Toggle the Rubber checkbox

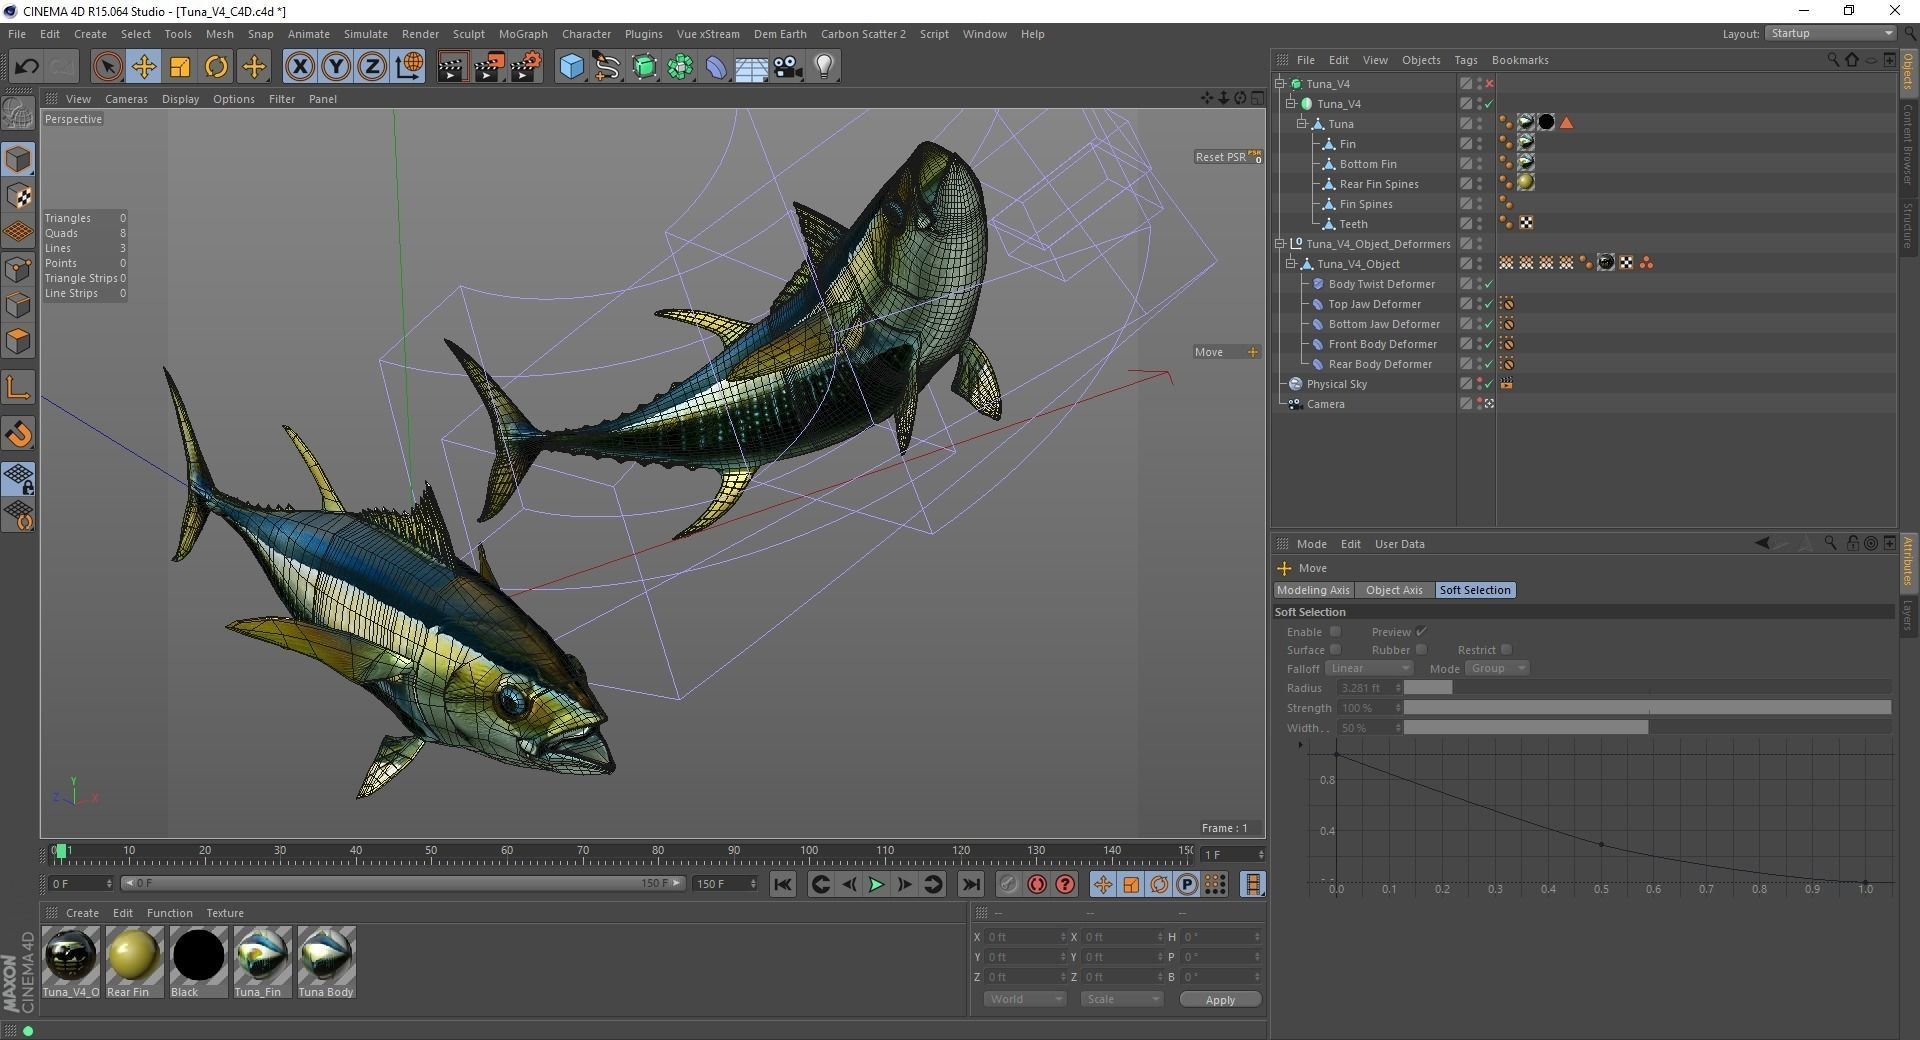1421,650
